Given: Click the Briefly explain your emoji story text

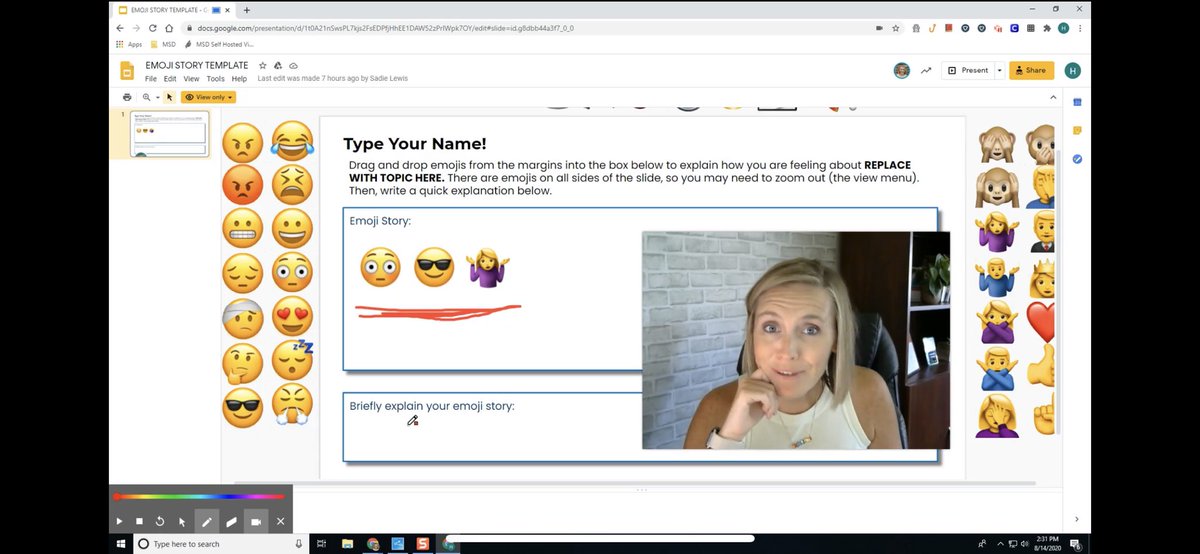Looking at the screenshot, I should pyautogui.click(x=432, y=406).
